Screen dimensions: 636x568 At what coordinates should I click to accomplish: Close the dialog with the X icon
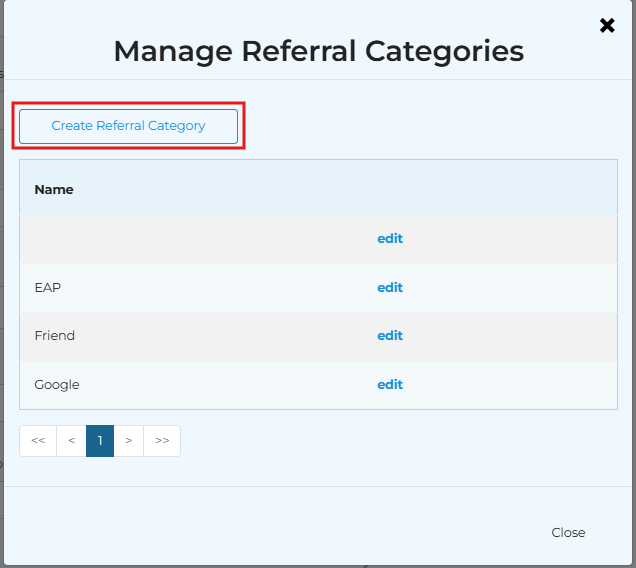pyautogui.click(x=607, y=26)
